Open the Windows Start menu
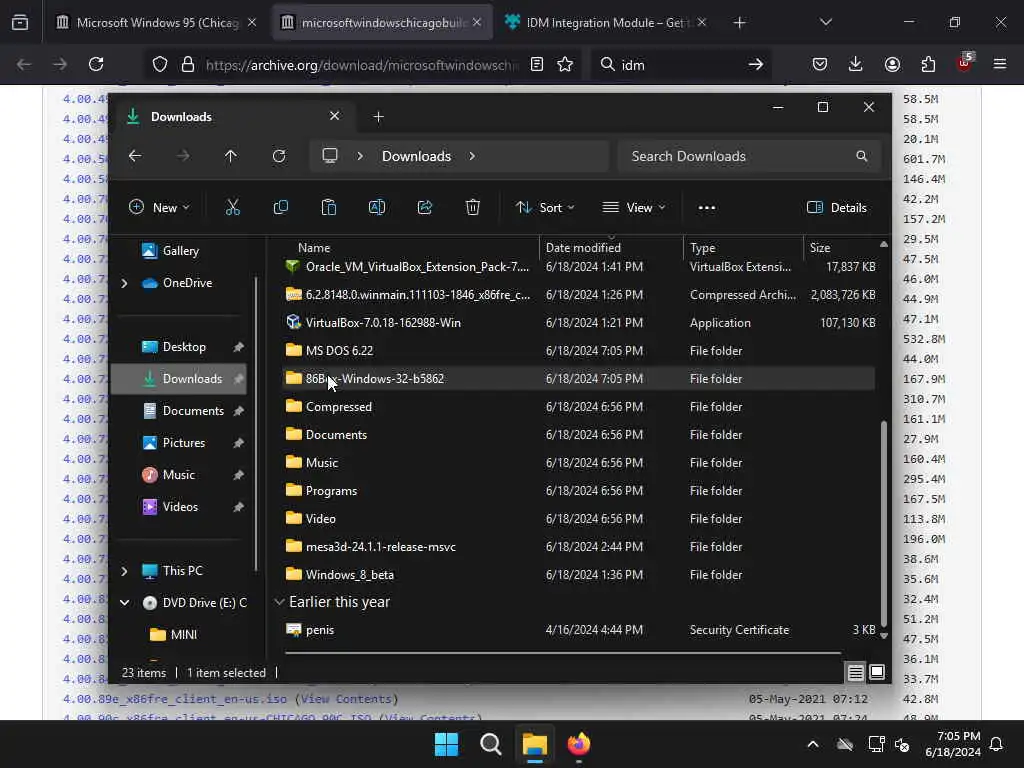The height and width of the screenshot is (768, 1024). tap(447, 744)
